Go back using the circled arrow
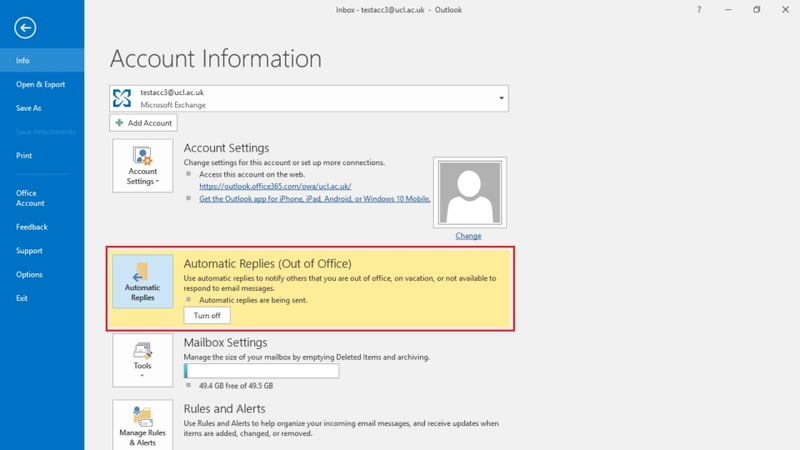The image size is (800, 450). [25, 28]
